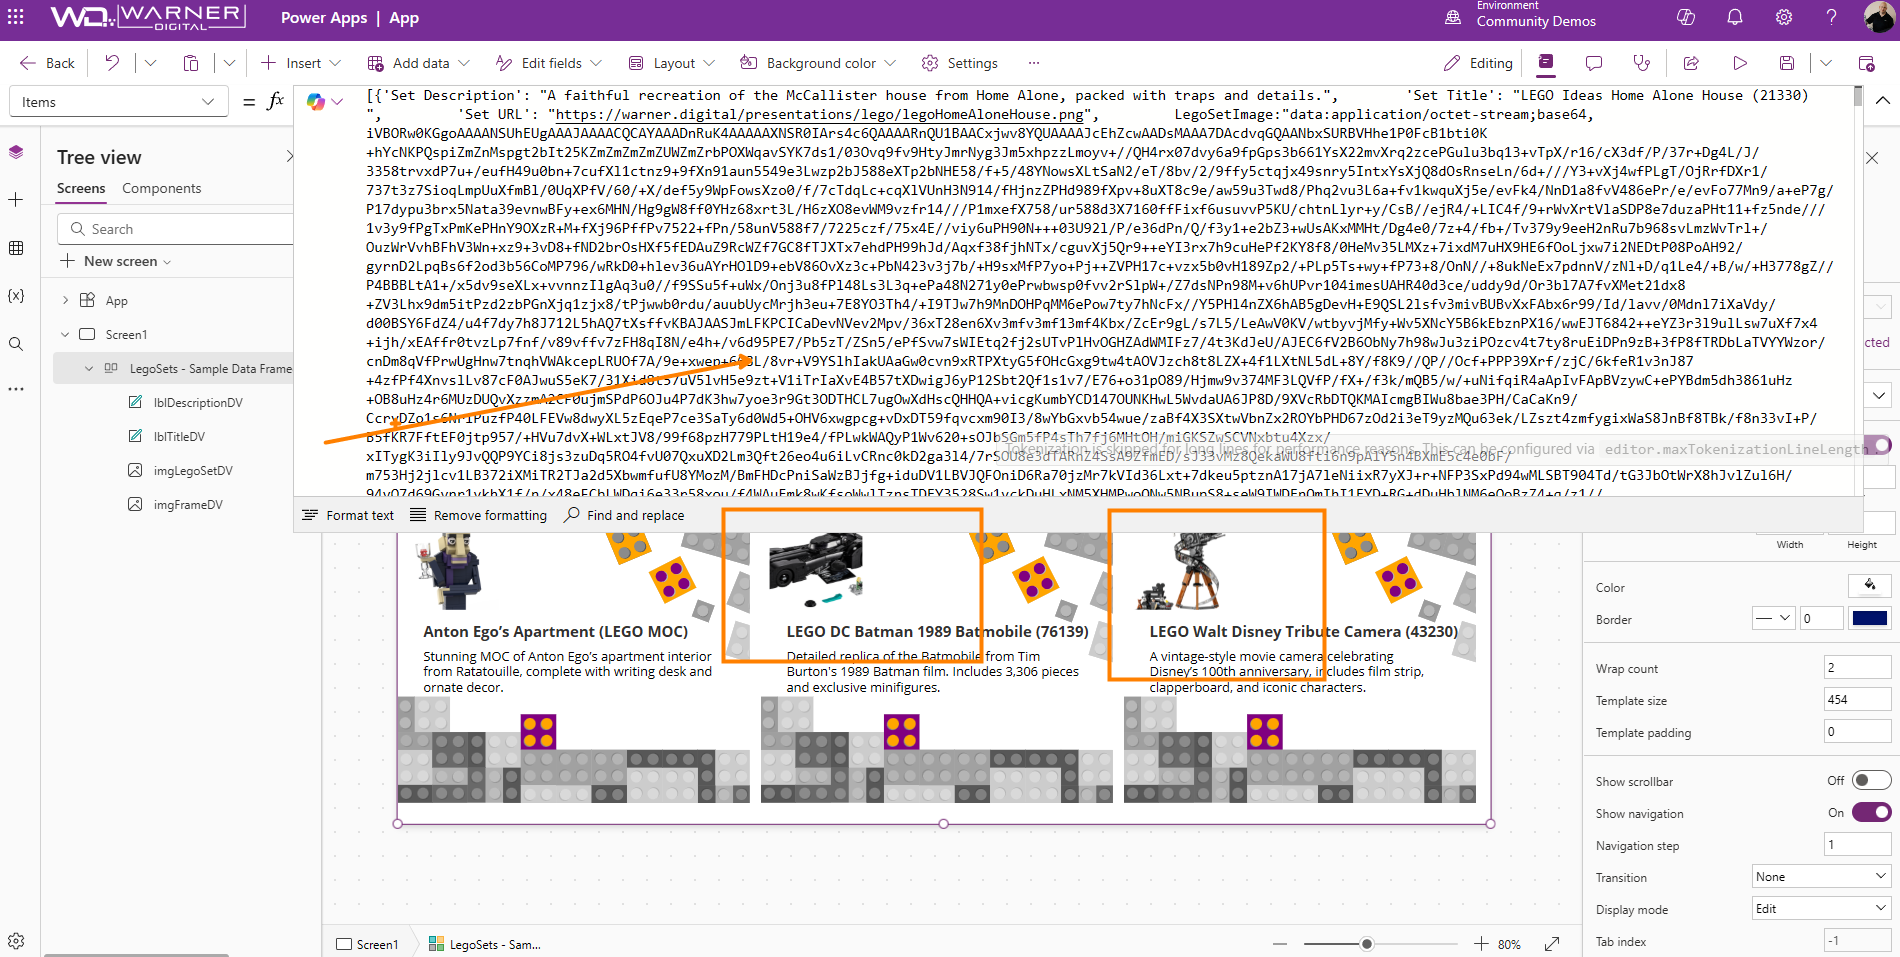
Task: Open the Items property dropdown
Action: [x=117, y=102]
